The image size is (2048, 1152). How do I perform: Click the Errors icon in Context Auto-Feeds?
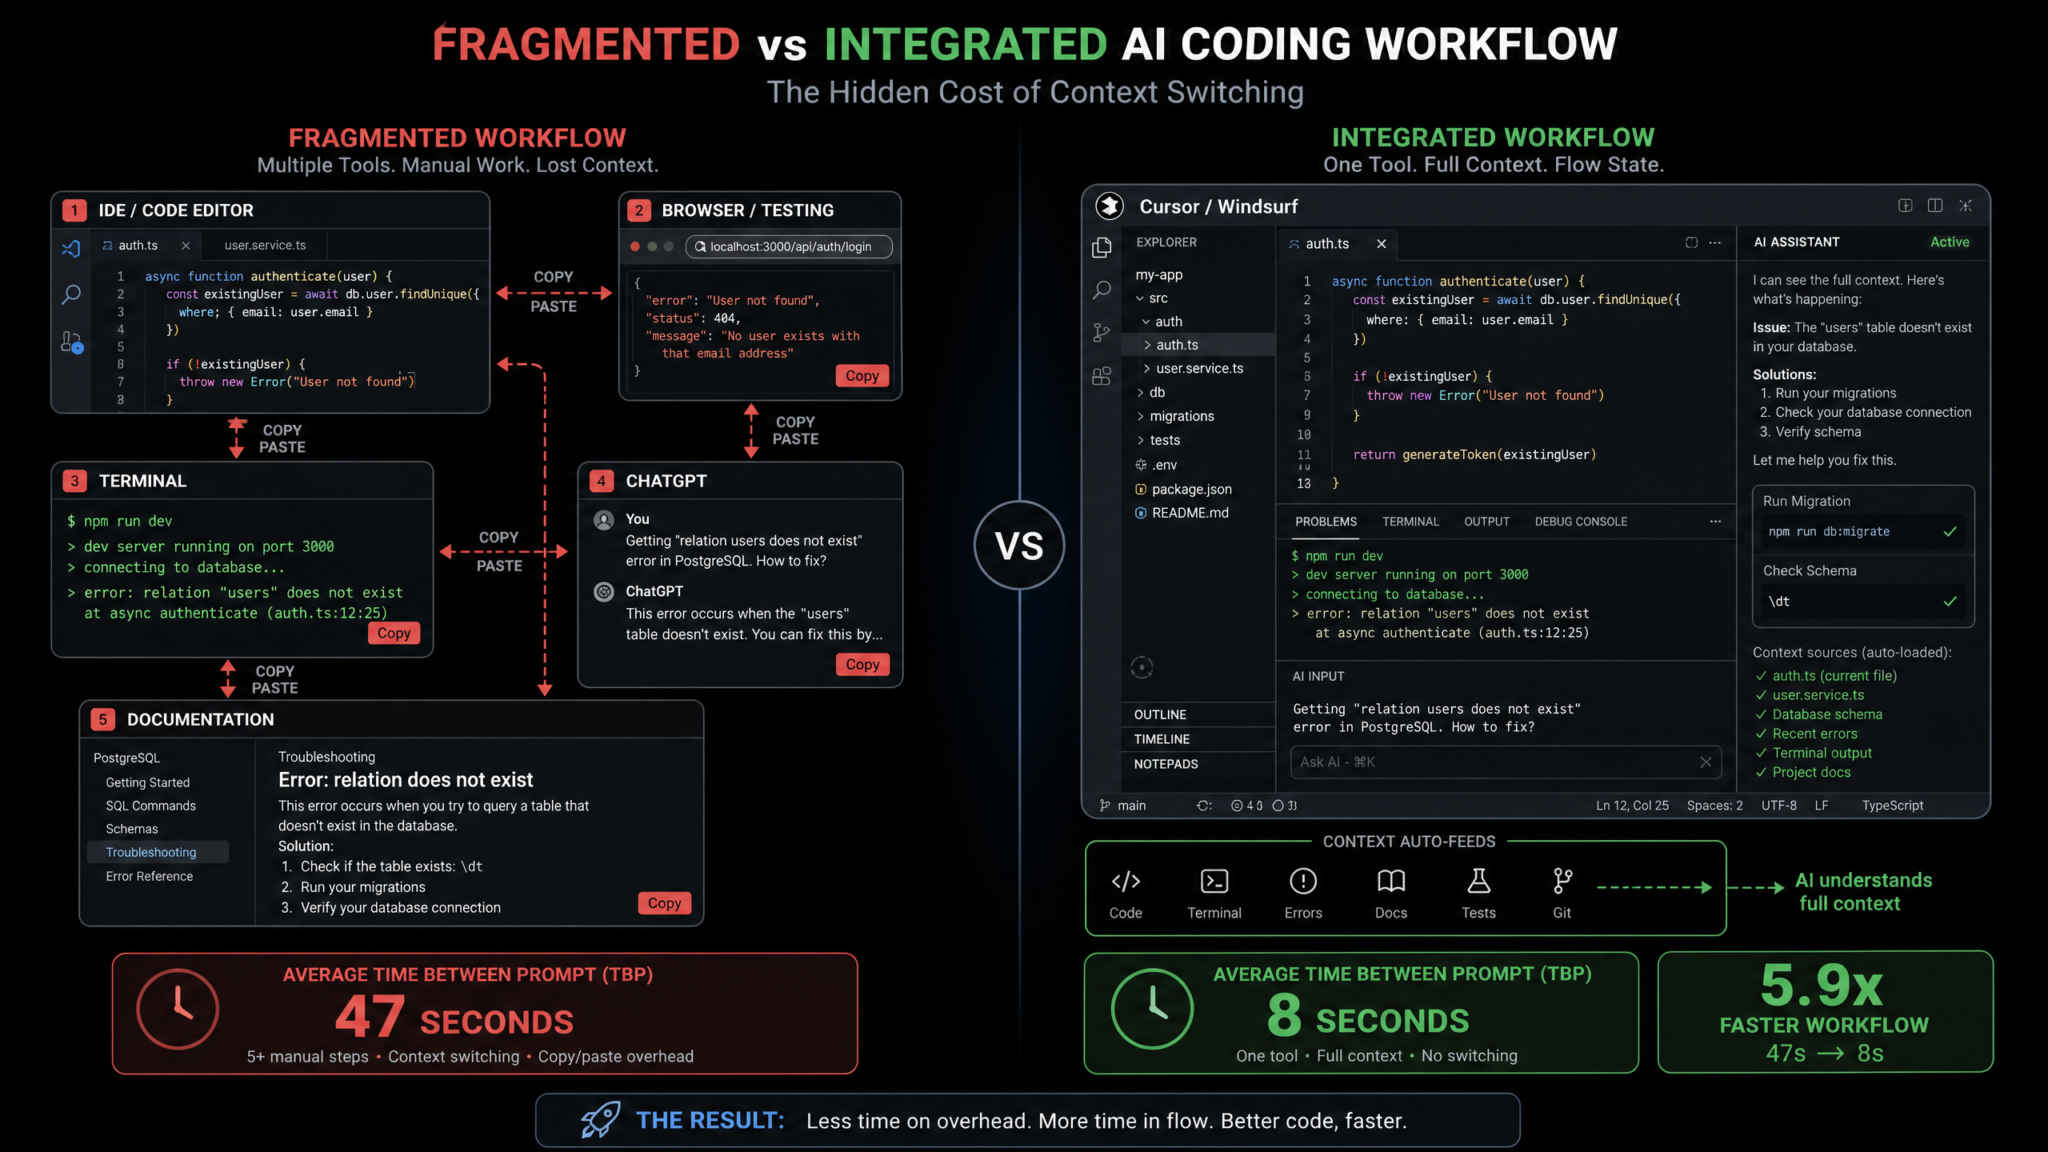coord(1303,881)
